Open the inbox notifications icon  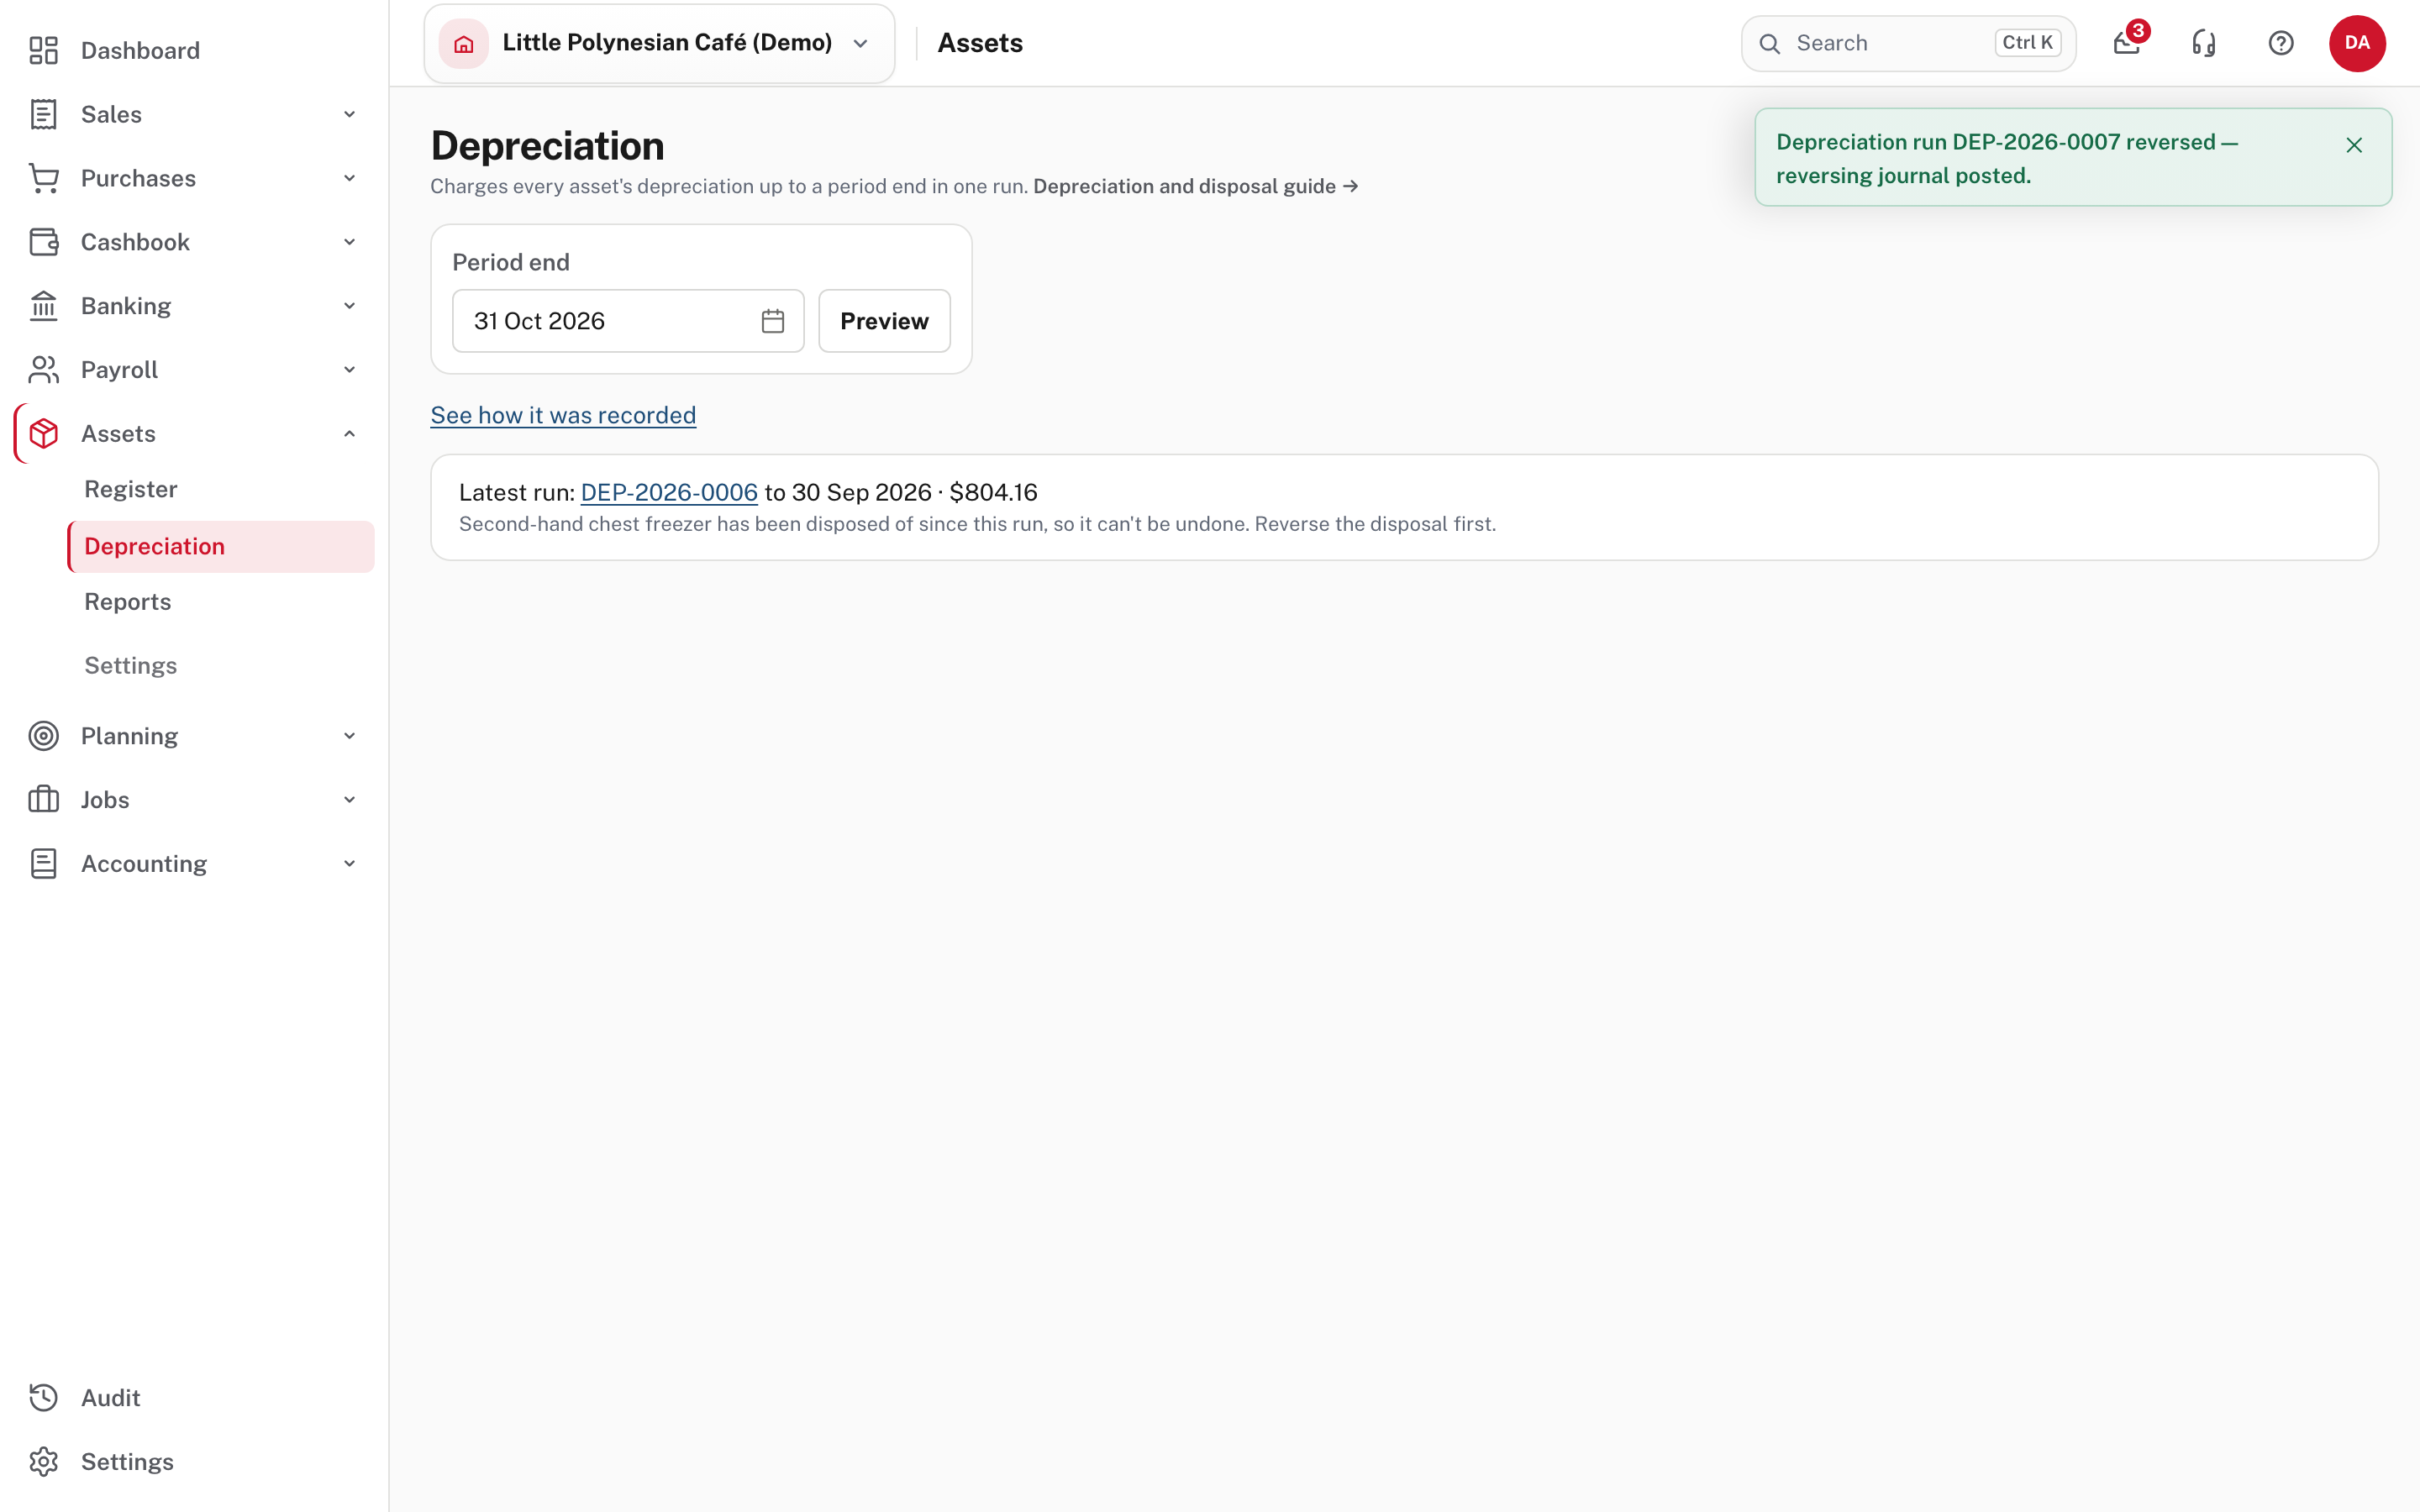(2127, 43)
